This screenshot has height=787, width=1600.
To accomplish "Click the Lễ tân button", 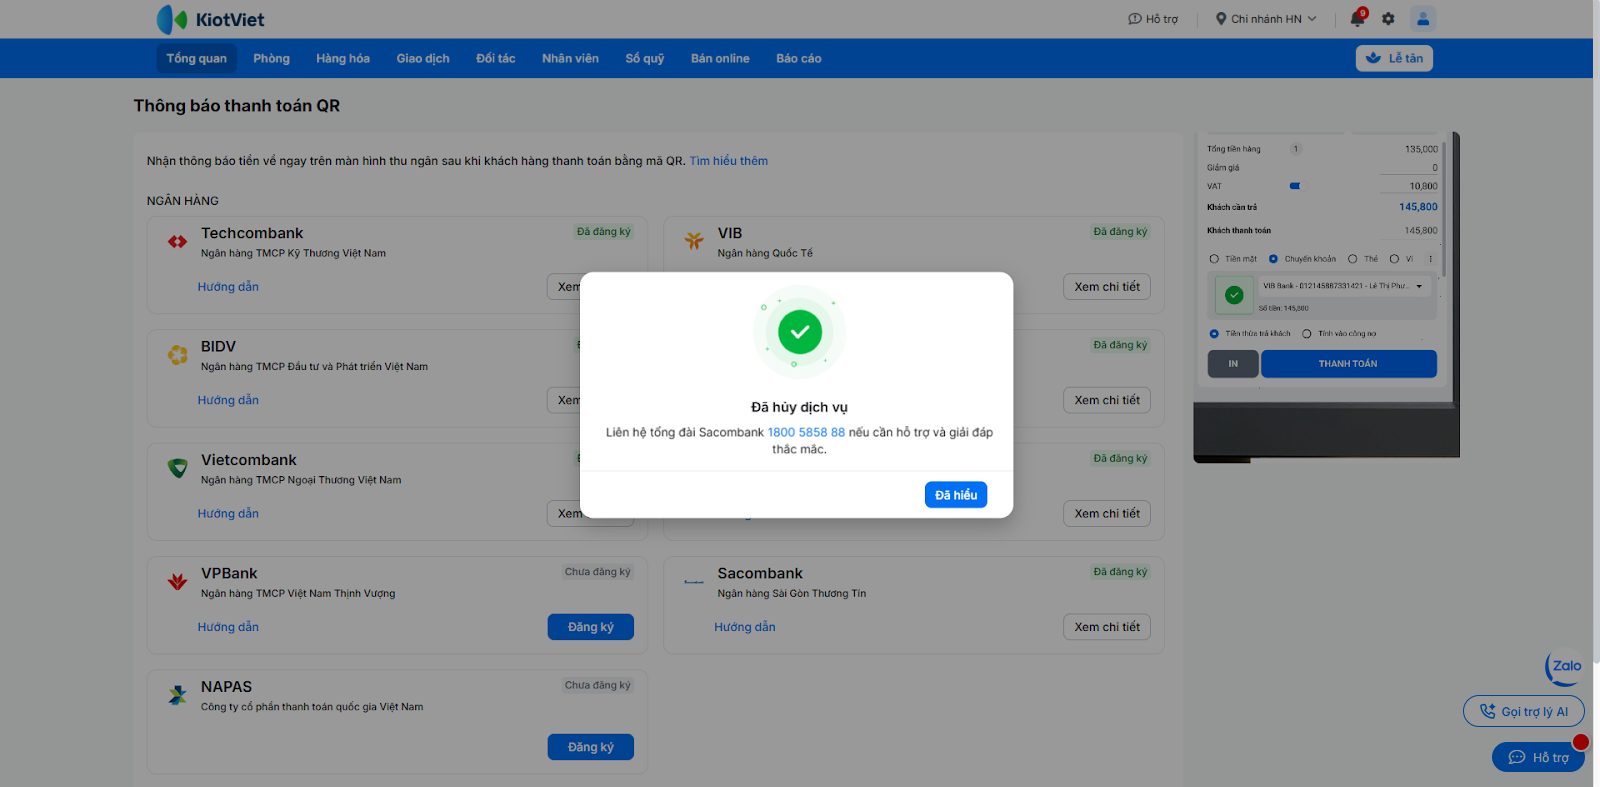I will (x=1394, y=58).
